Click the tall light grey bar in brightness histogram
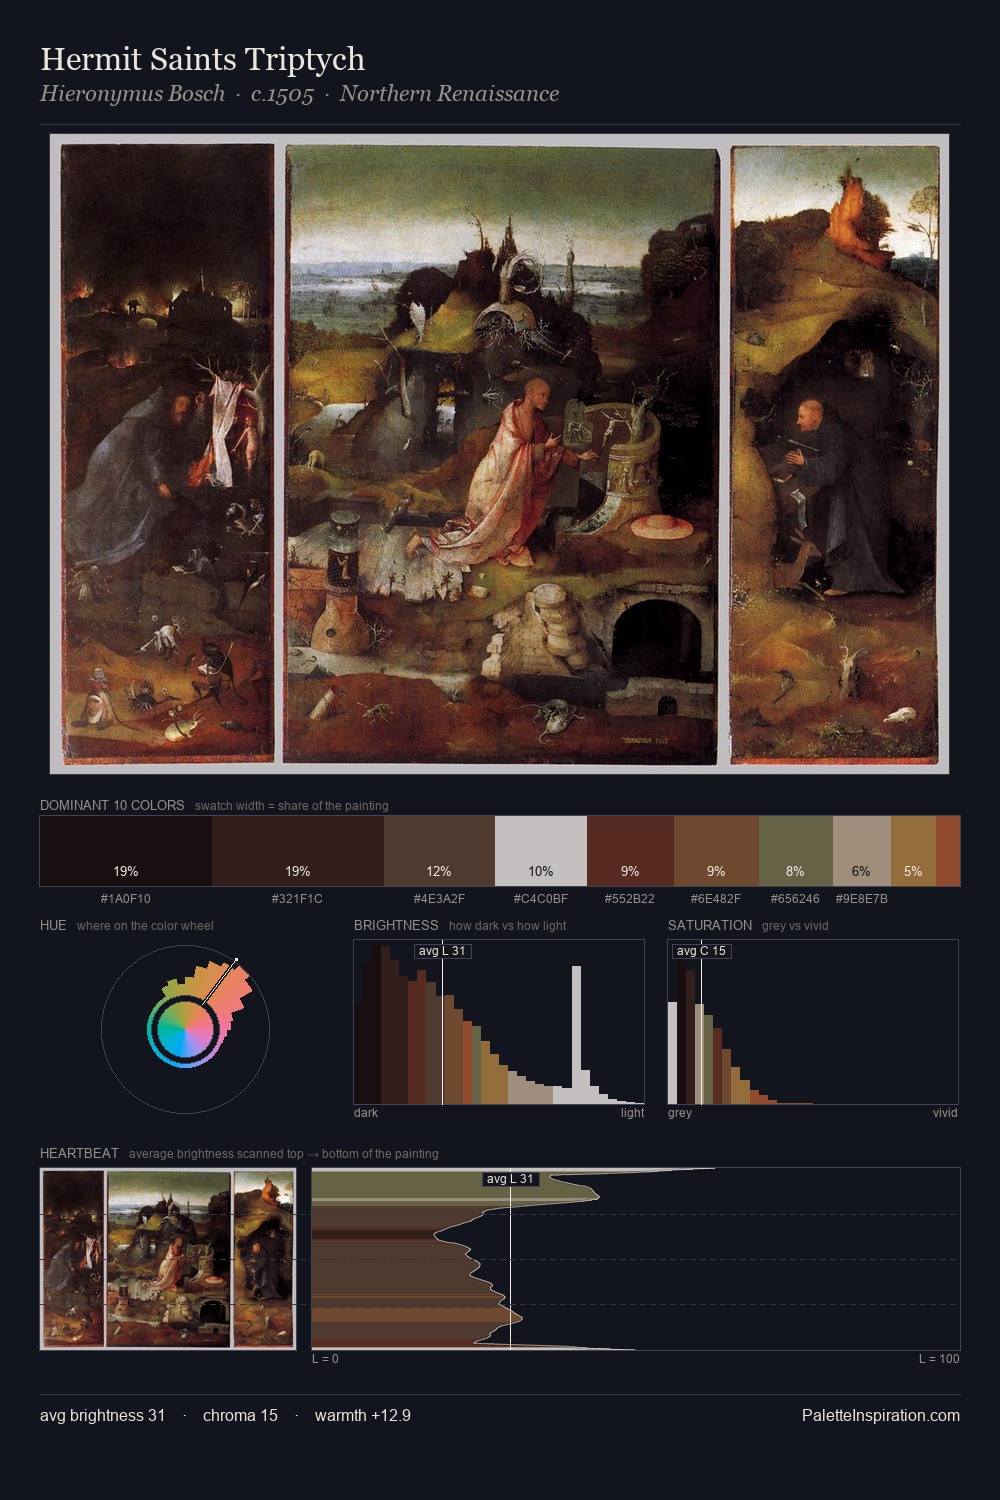The image size is (1000, 1500). coord(576,1035)
